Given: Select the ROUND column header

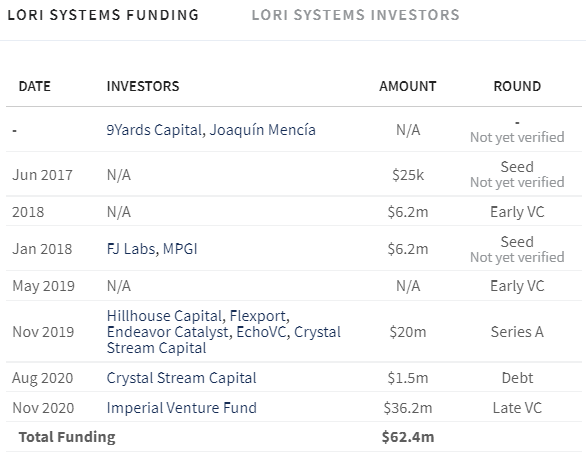Looking at the screenshot, I should (517, 86).
